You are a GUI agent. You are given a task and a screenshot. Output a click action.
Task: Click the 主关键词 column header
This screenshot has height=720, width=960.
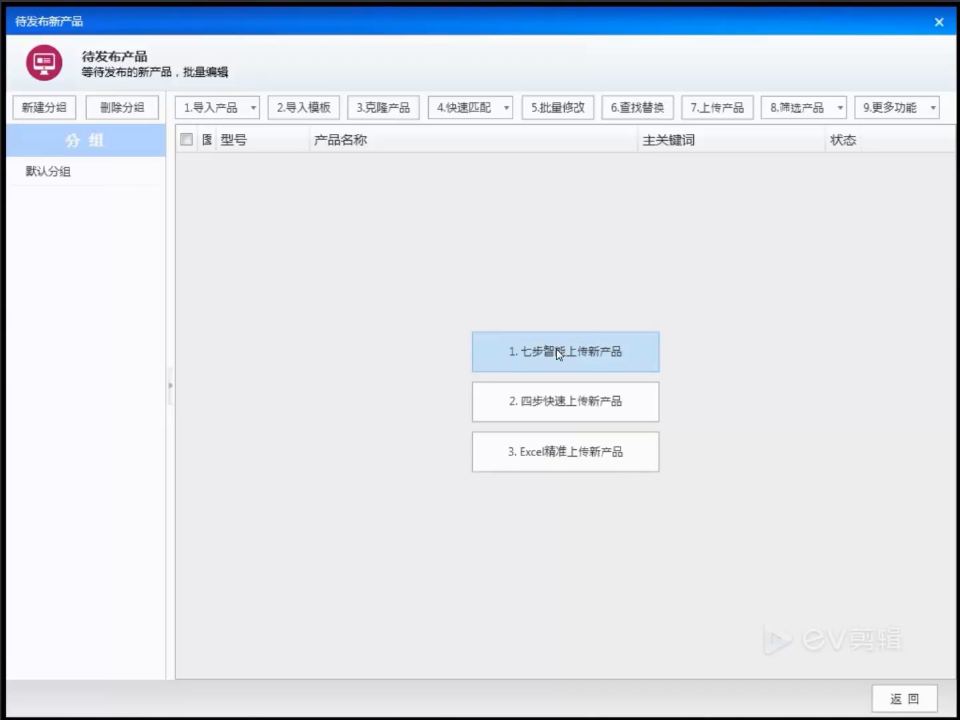point(732,140)
